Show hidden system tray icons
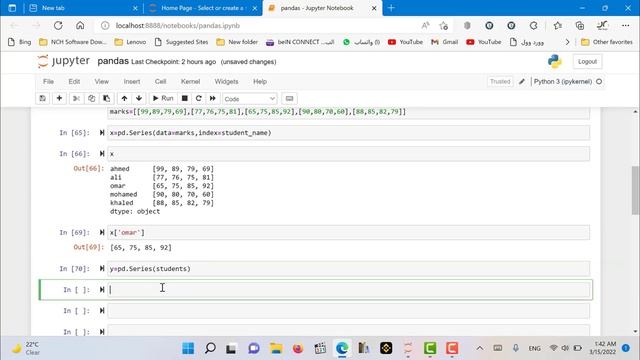 coord(480,348)
